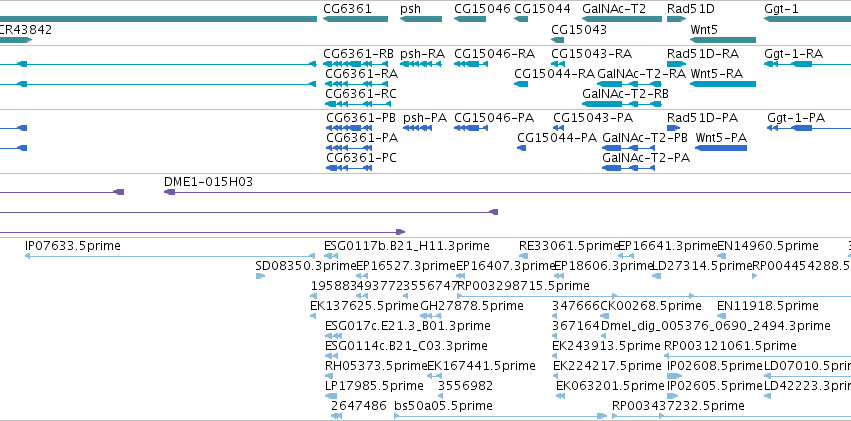The width and height of the screenshot is (851, 421).
Task: Click the GalNAc-T2-PB protein label
Action: tap(645, 138)
